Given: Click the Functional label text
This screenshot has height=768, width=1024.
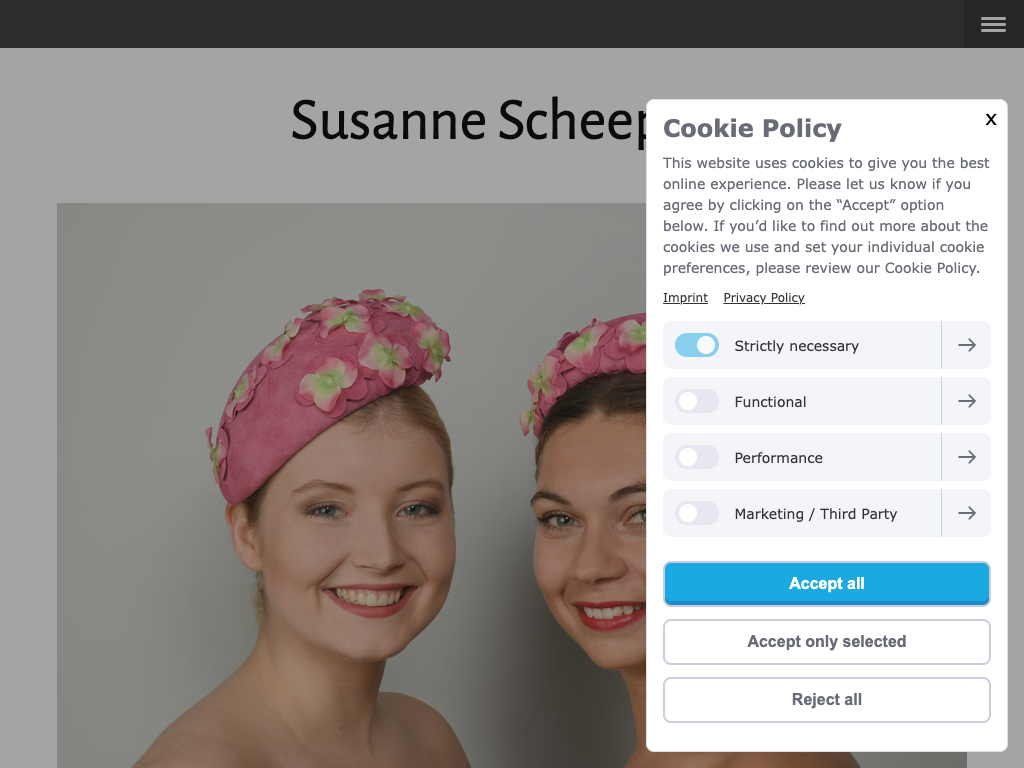Looking at the screenshot, I should pos(770,402).
